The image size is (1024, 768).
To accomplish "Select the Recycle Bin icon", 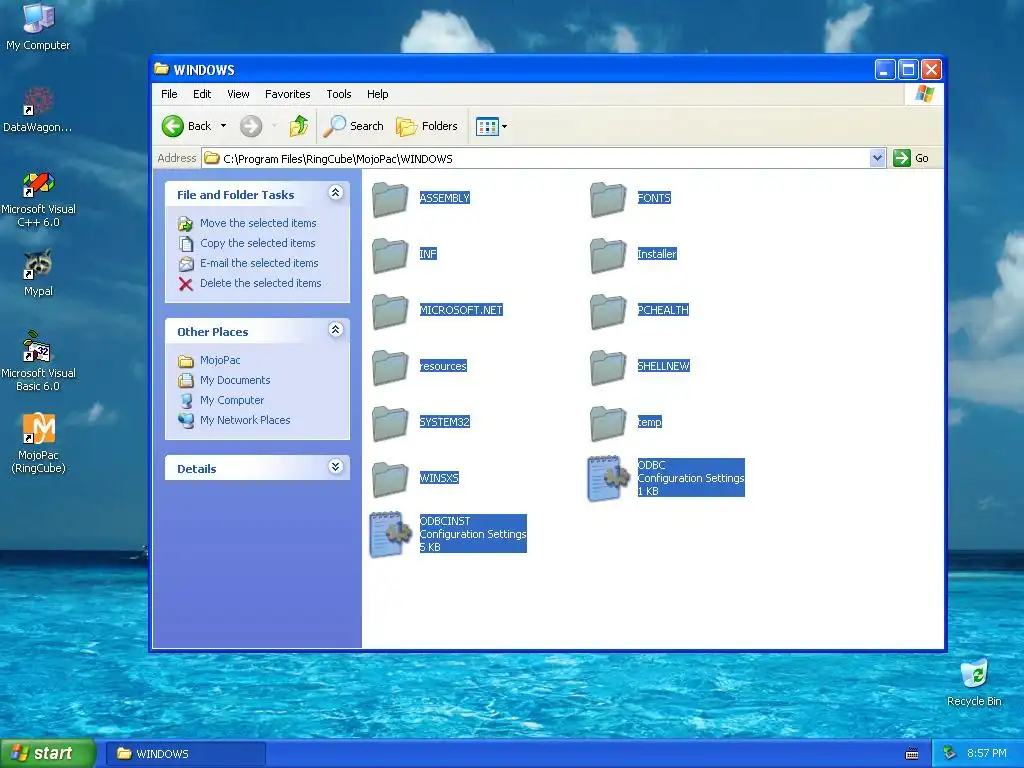I will tap(974, 682).
